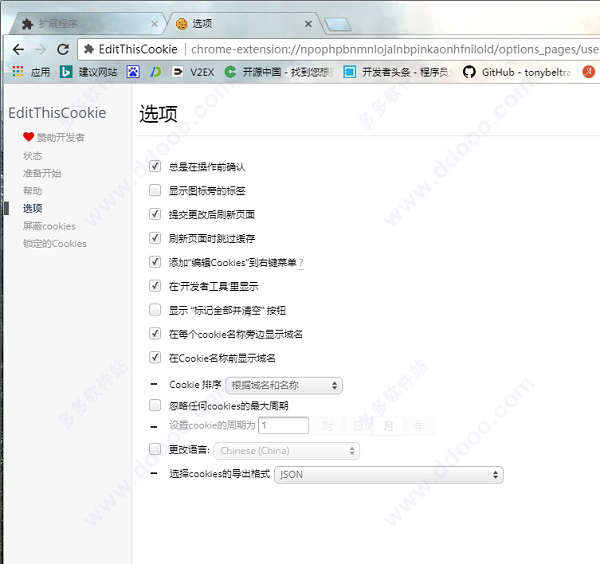Open 状态 in sidebar
600x564 pixels.
tap(33, 156)
